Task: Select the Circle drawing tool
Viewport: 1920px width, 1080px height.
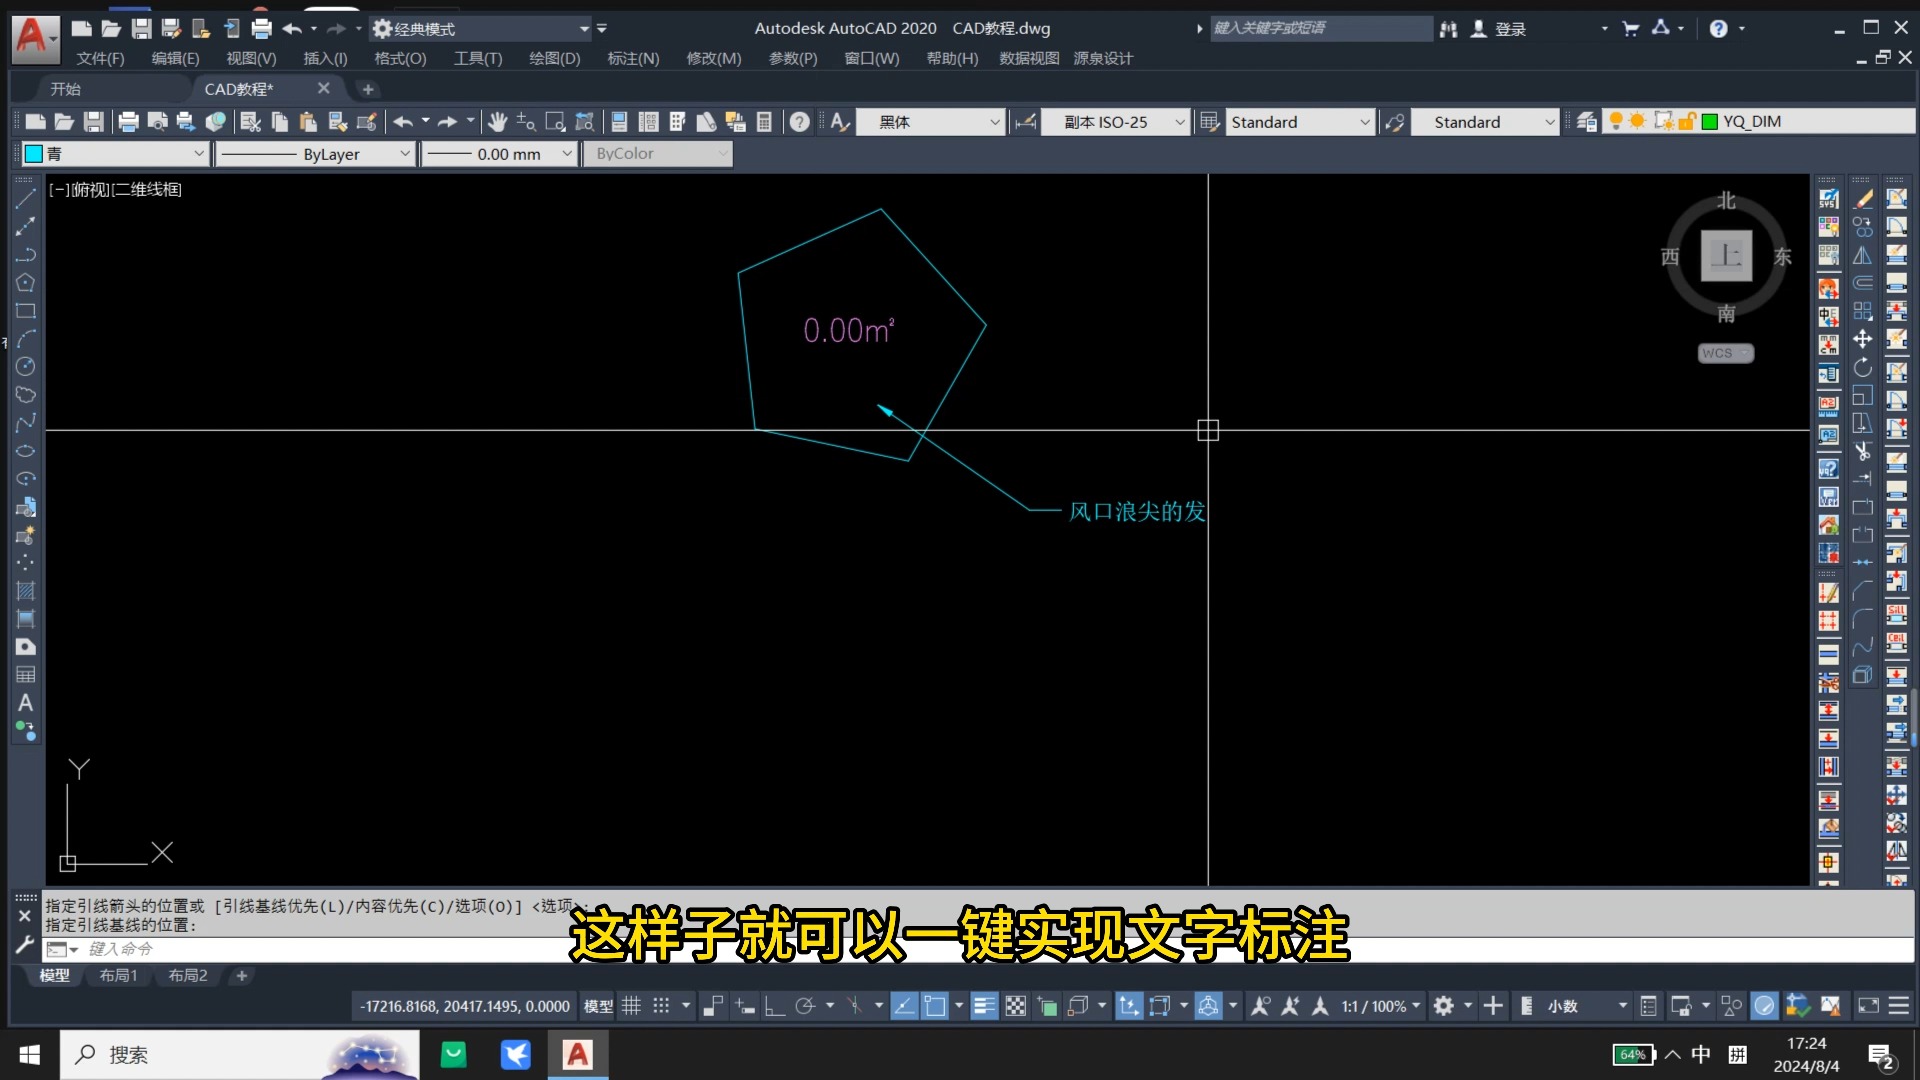Action: pos(25,367)
